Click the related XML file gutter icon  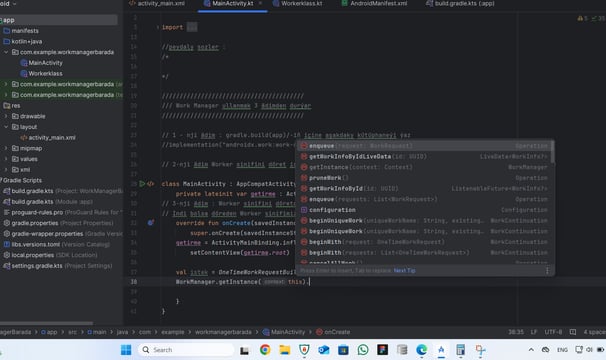point(150,184)
